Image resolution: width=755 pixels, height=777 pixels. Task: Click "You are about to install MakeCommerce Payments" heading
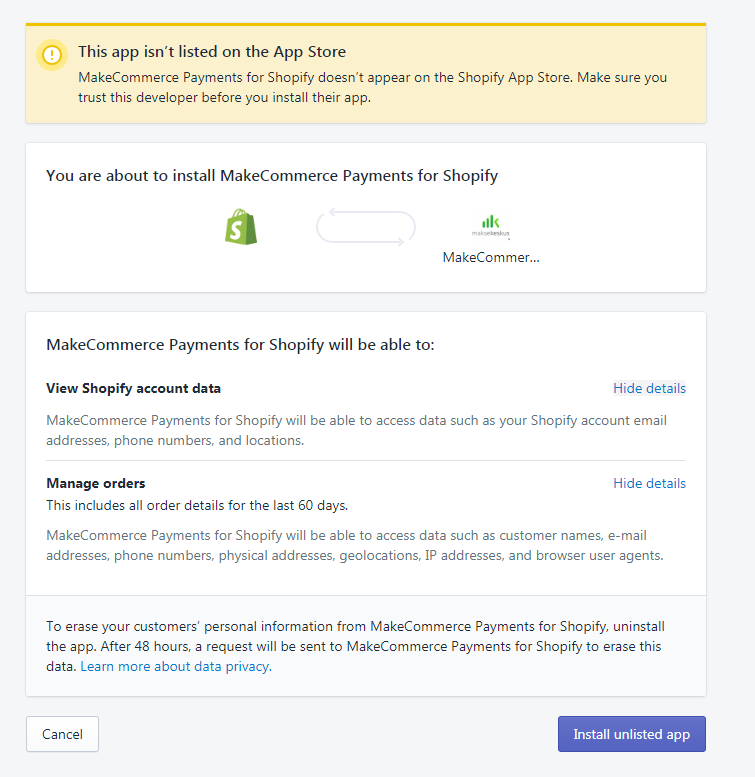coord(272,176)
